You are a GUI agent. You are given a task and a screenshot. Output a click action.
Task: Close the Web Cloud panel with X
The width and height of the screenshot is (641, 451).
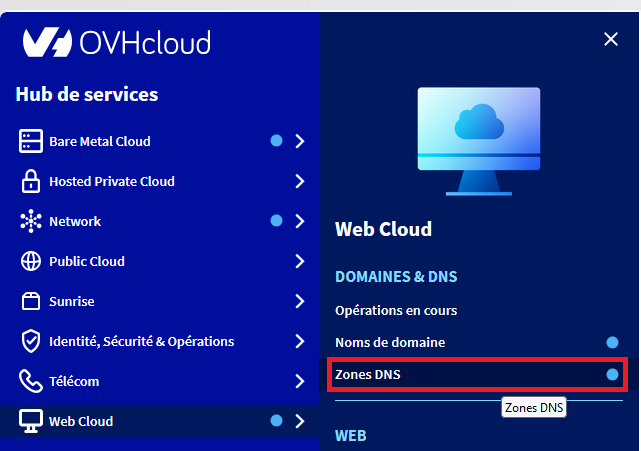pos(611,39)
